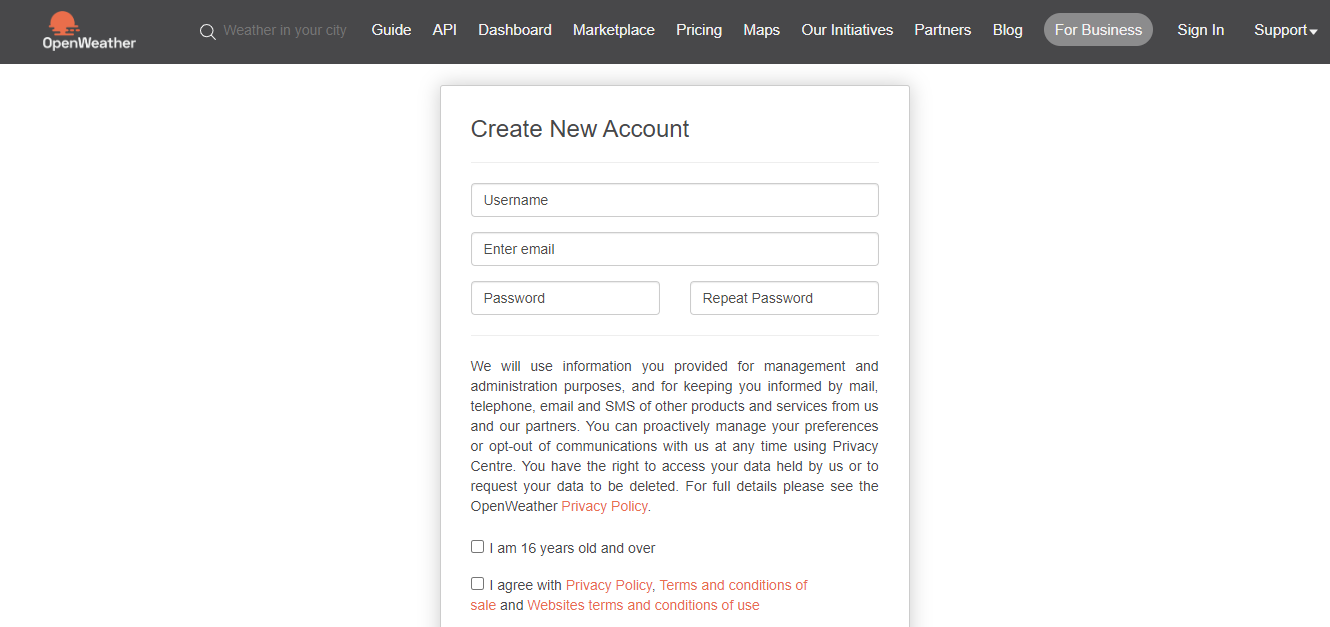This screenshot has width=1330, height=627.
Task: Open the Guide menu item
Action: [391, 30]
